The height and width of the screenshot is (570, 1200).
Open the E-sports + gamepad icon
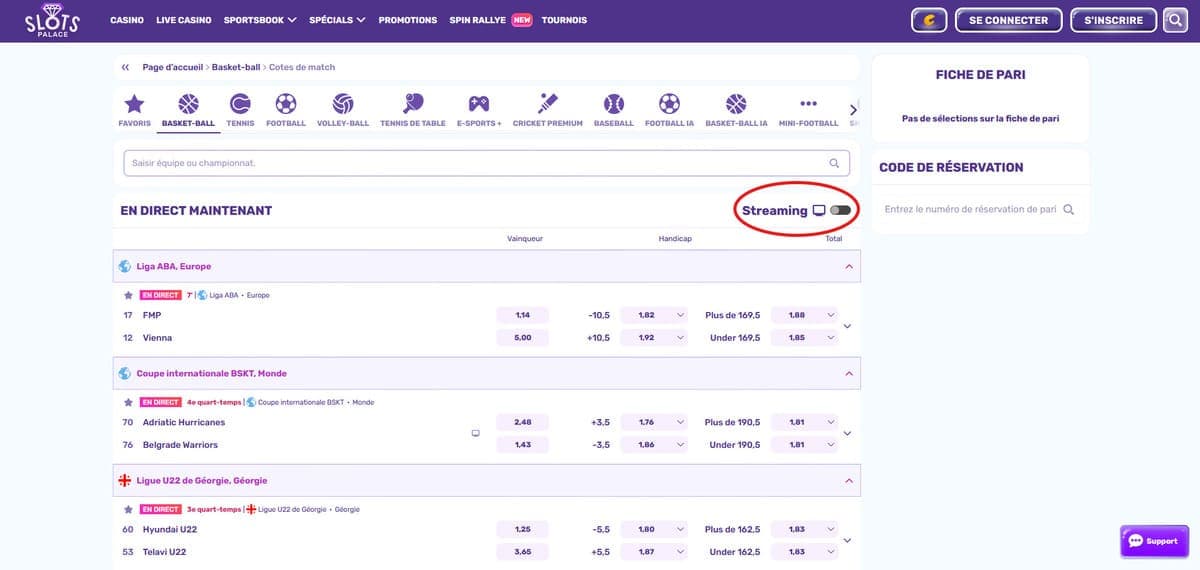pyautogui.click(x=479, y=110)
